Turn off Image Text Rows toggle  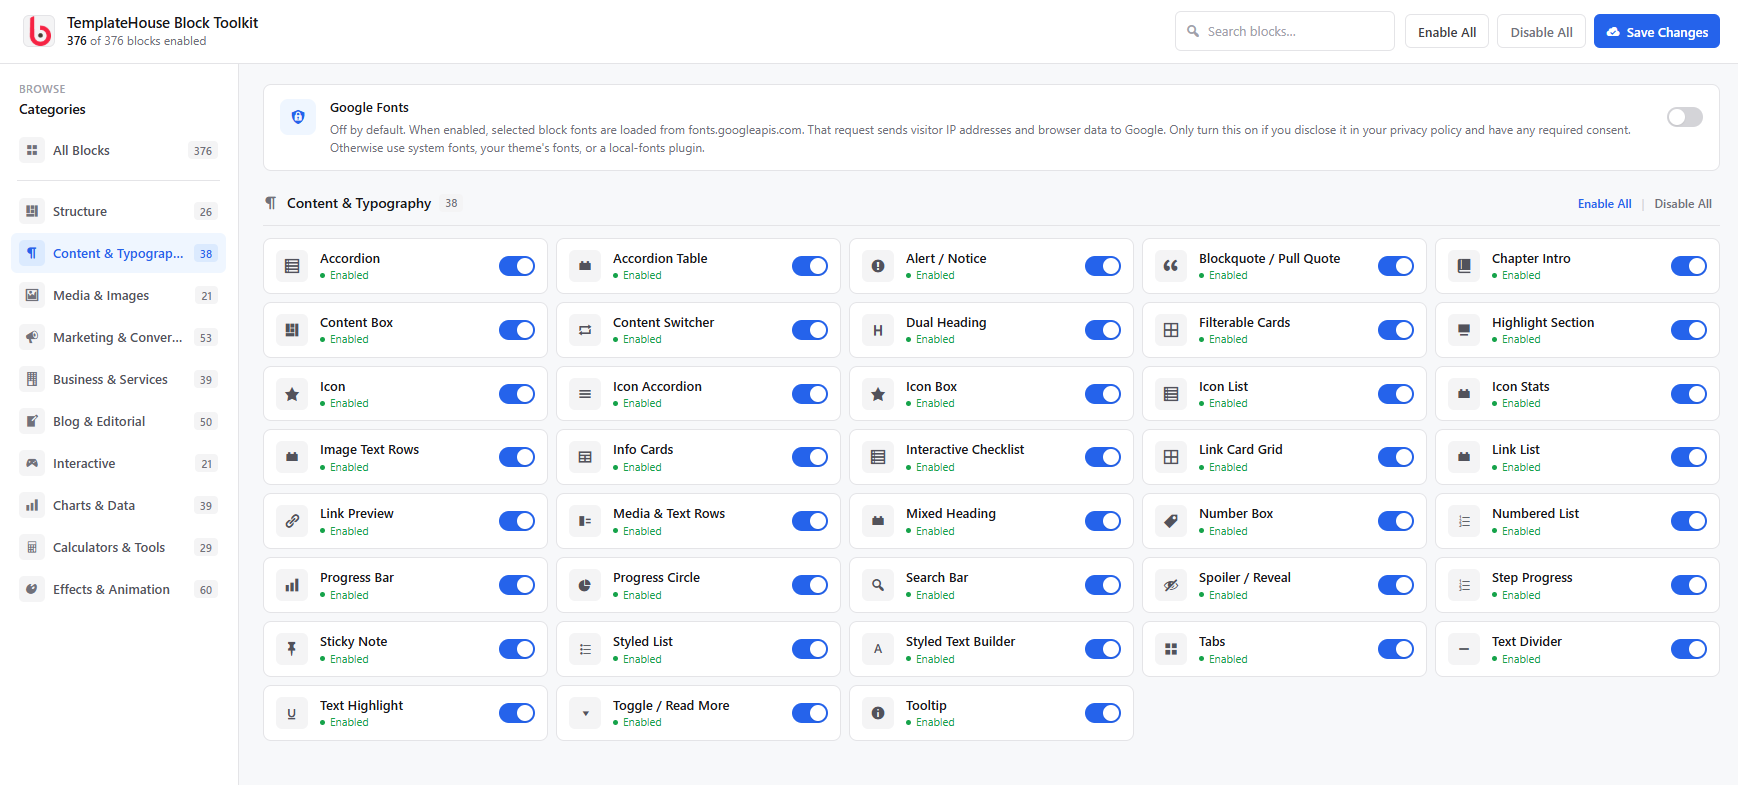[517, 457]
